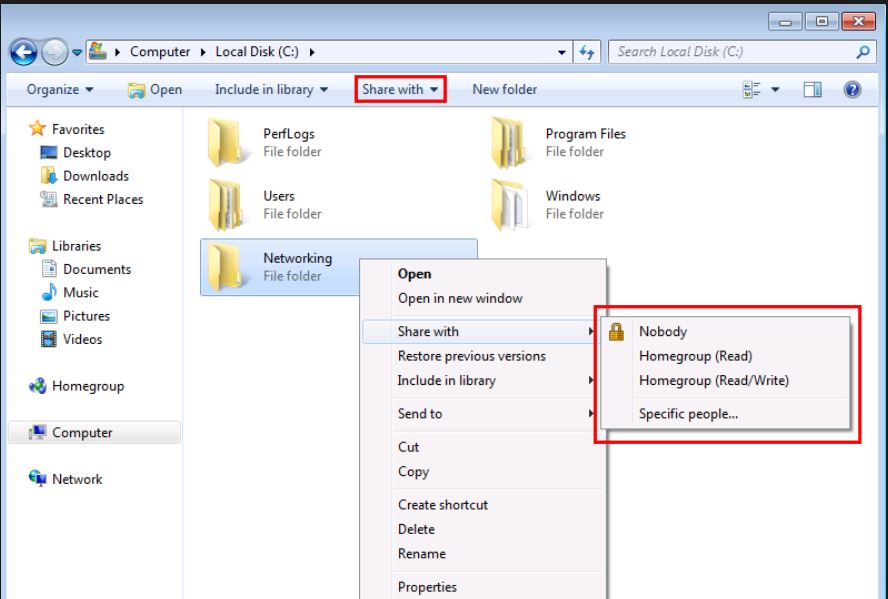Screen dimensions: 888x599
Task: Choose Copy from context menu
Action: 484,472
